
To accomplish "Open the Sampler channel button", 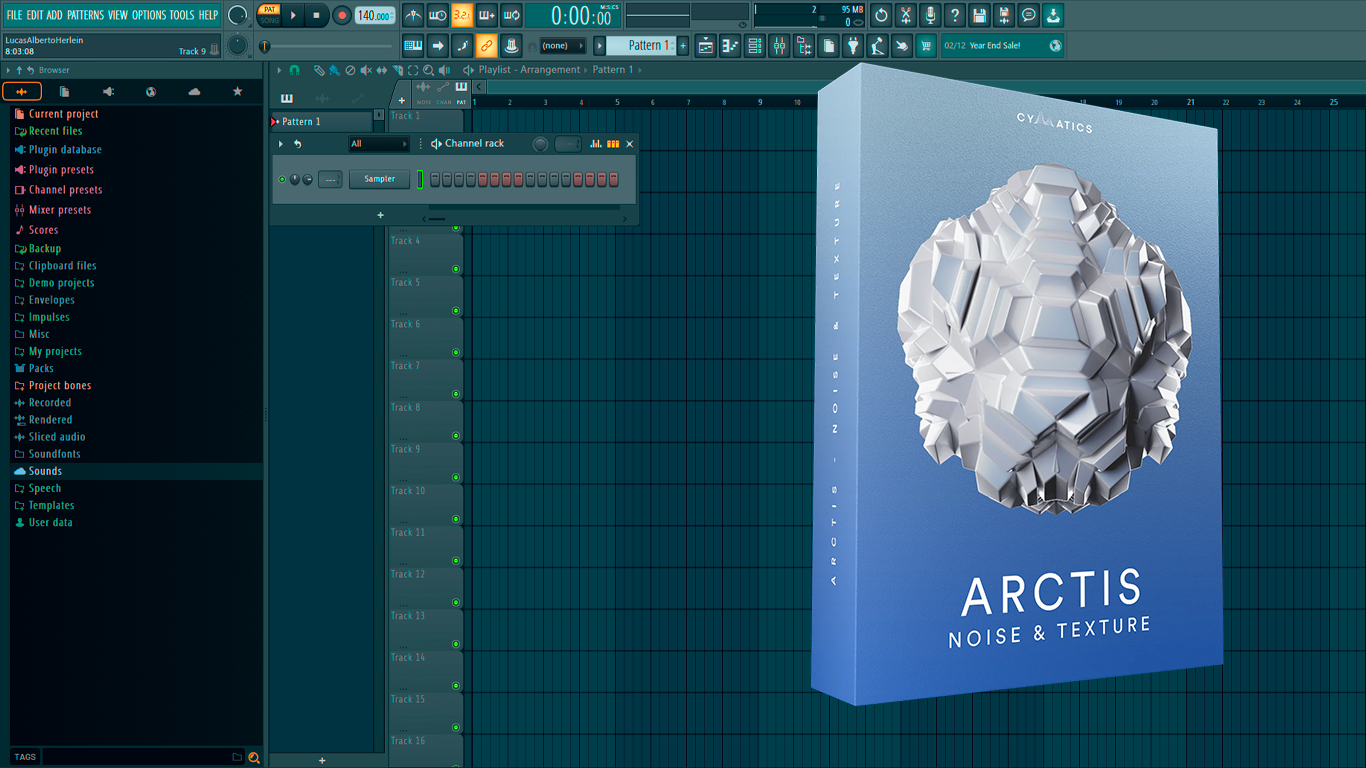I will pos(379,179).
